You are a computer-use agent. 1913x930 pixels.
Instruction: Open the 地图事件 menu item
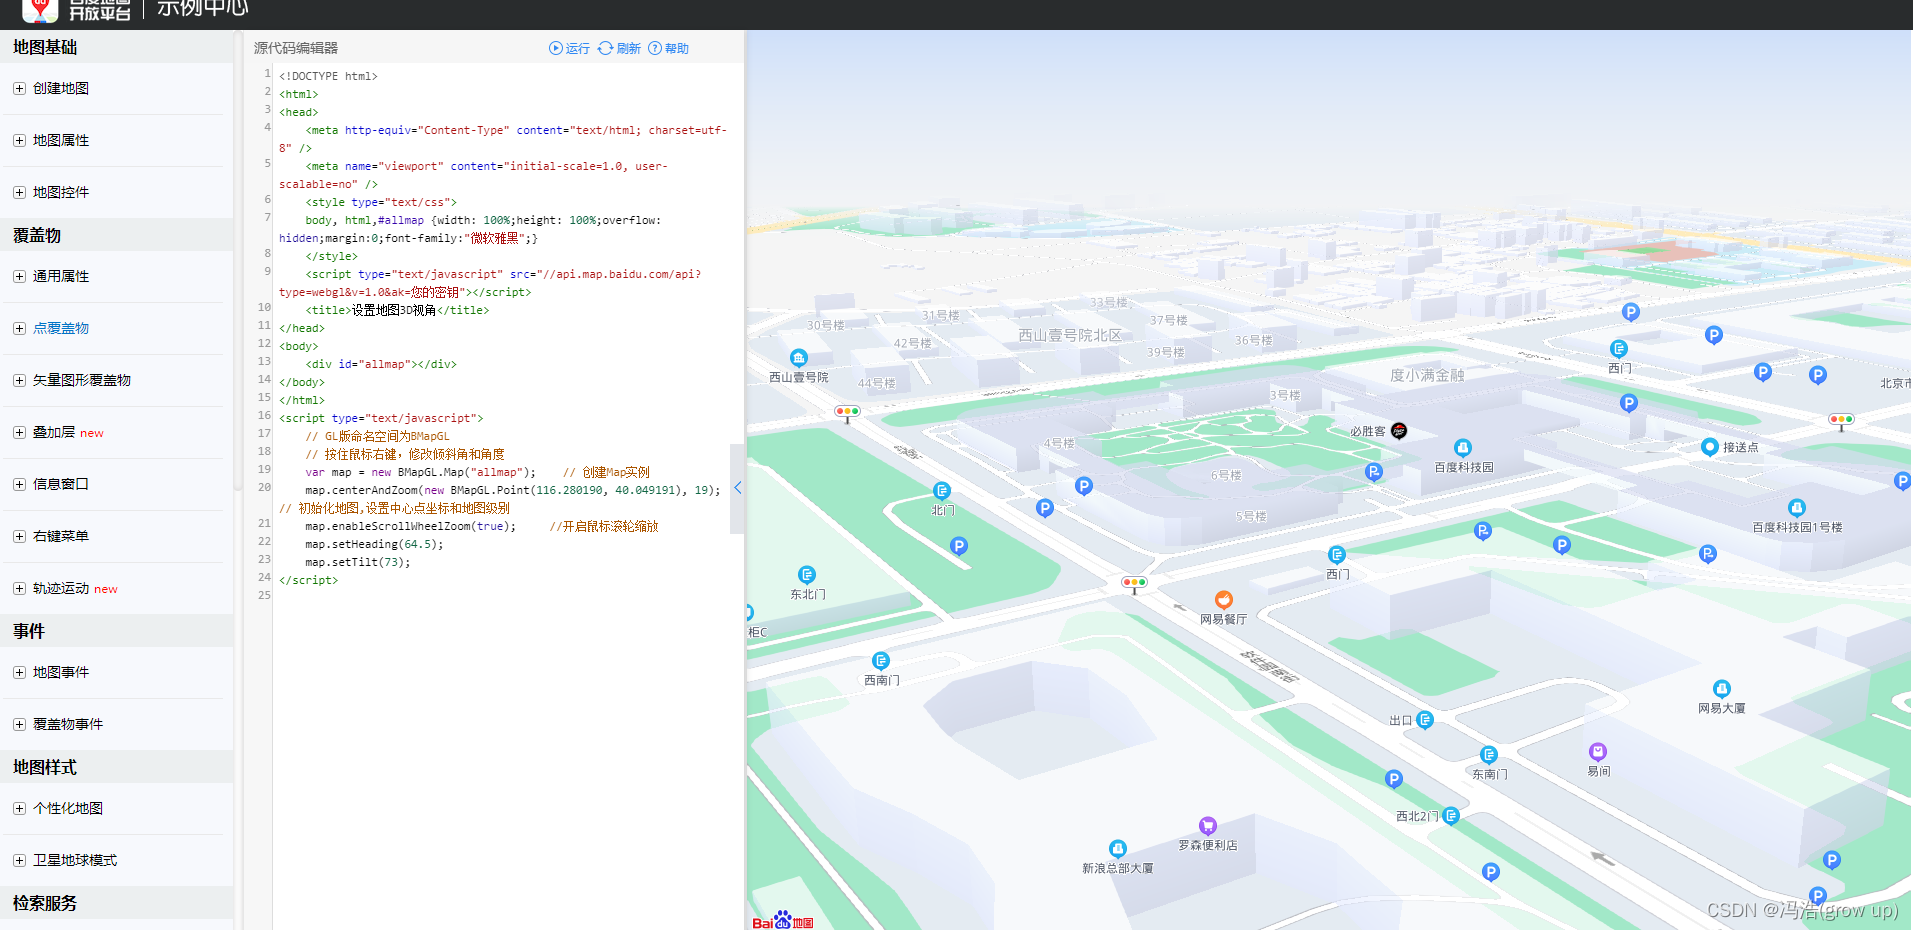(61, 672)
